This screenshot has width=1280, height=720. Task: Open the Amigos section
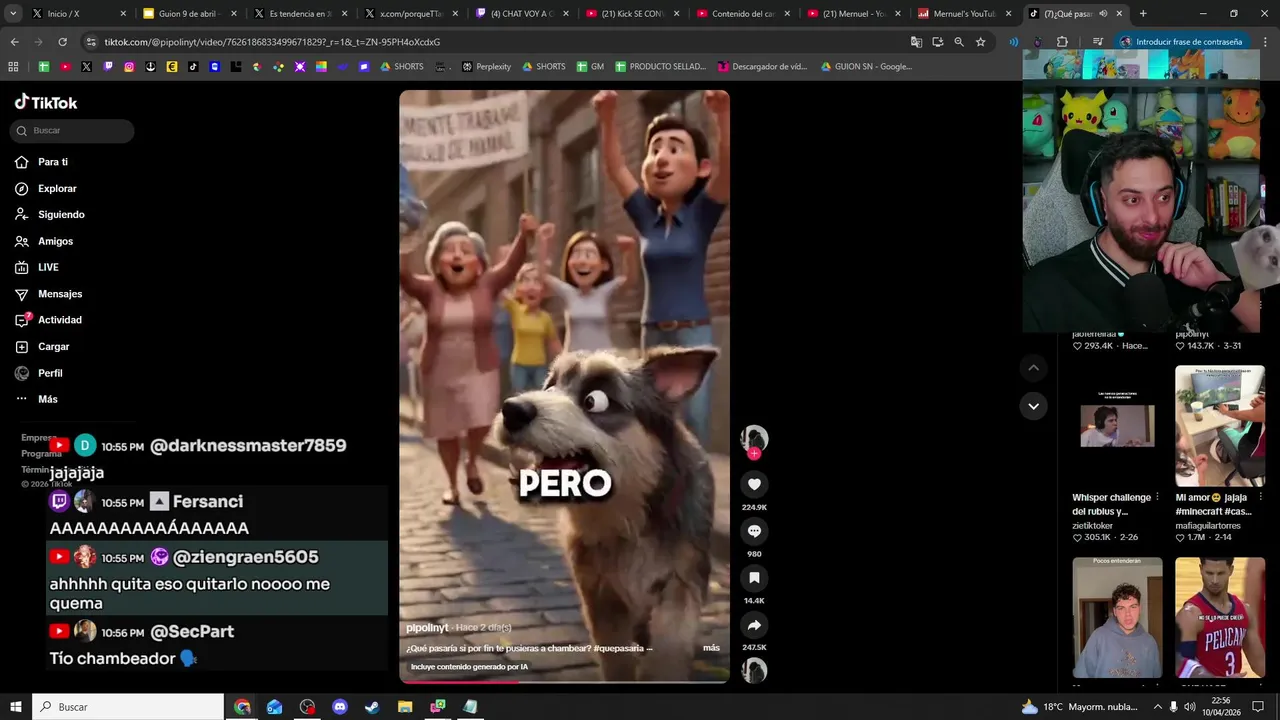pyautogui.click(x=43, y=241)
